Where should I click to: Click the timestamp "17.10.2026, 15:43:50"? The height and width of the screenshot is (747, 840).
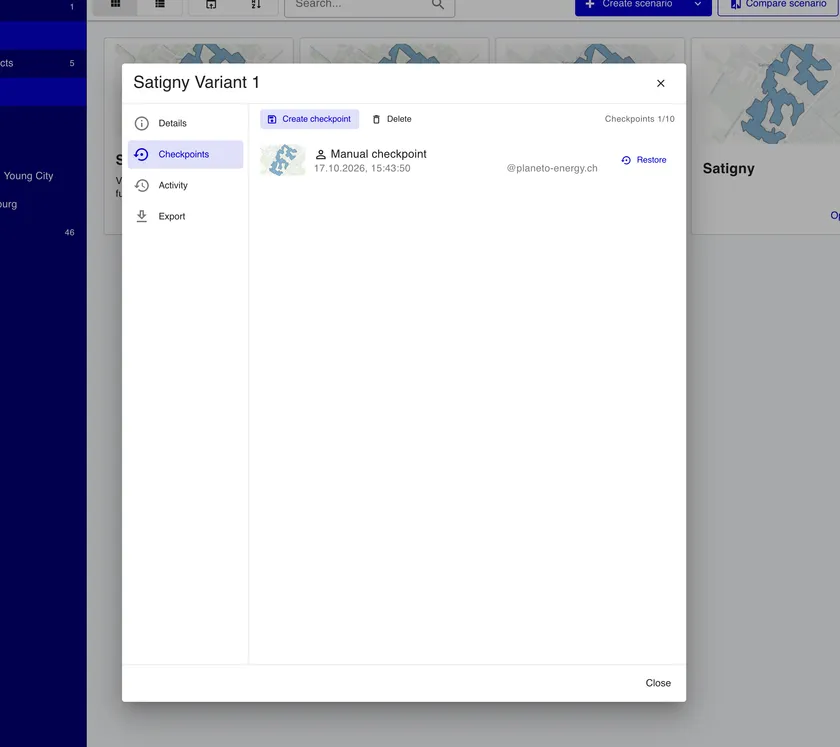362,168
